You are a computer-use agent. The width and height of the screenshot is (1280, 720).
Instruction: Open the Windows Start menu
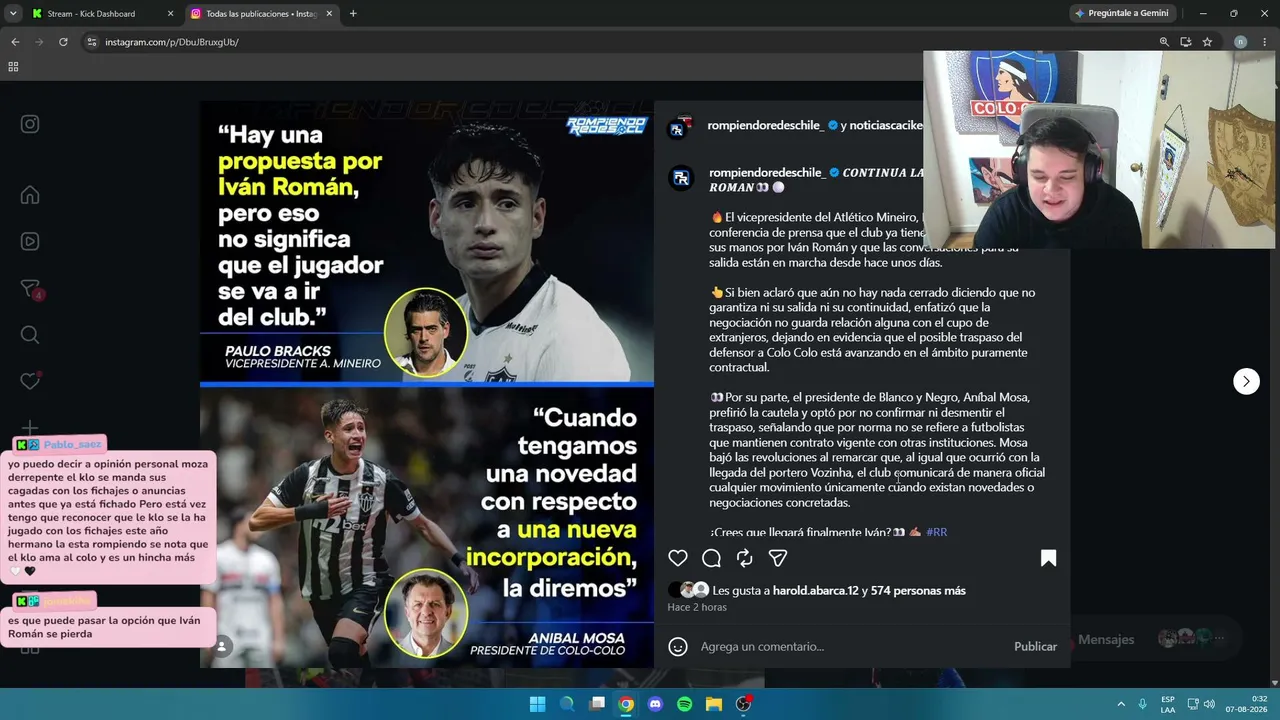(537, 704)
